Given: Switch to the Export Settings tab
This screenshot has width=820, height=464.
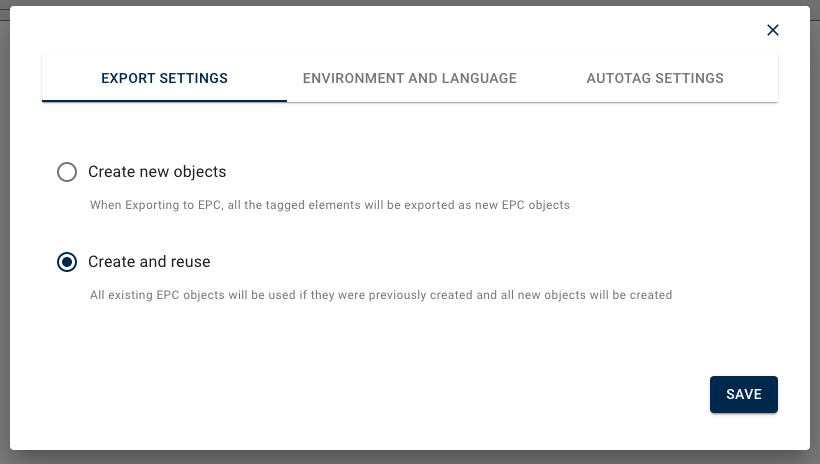Looking at the screenshot, I should coord(164,78).
